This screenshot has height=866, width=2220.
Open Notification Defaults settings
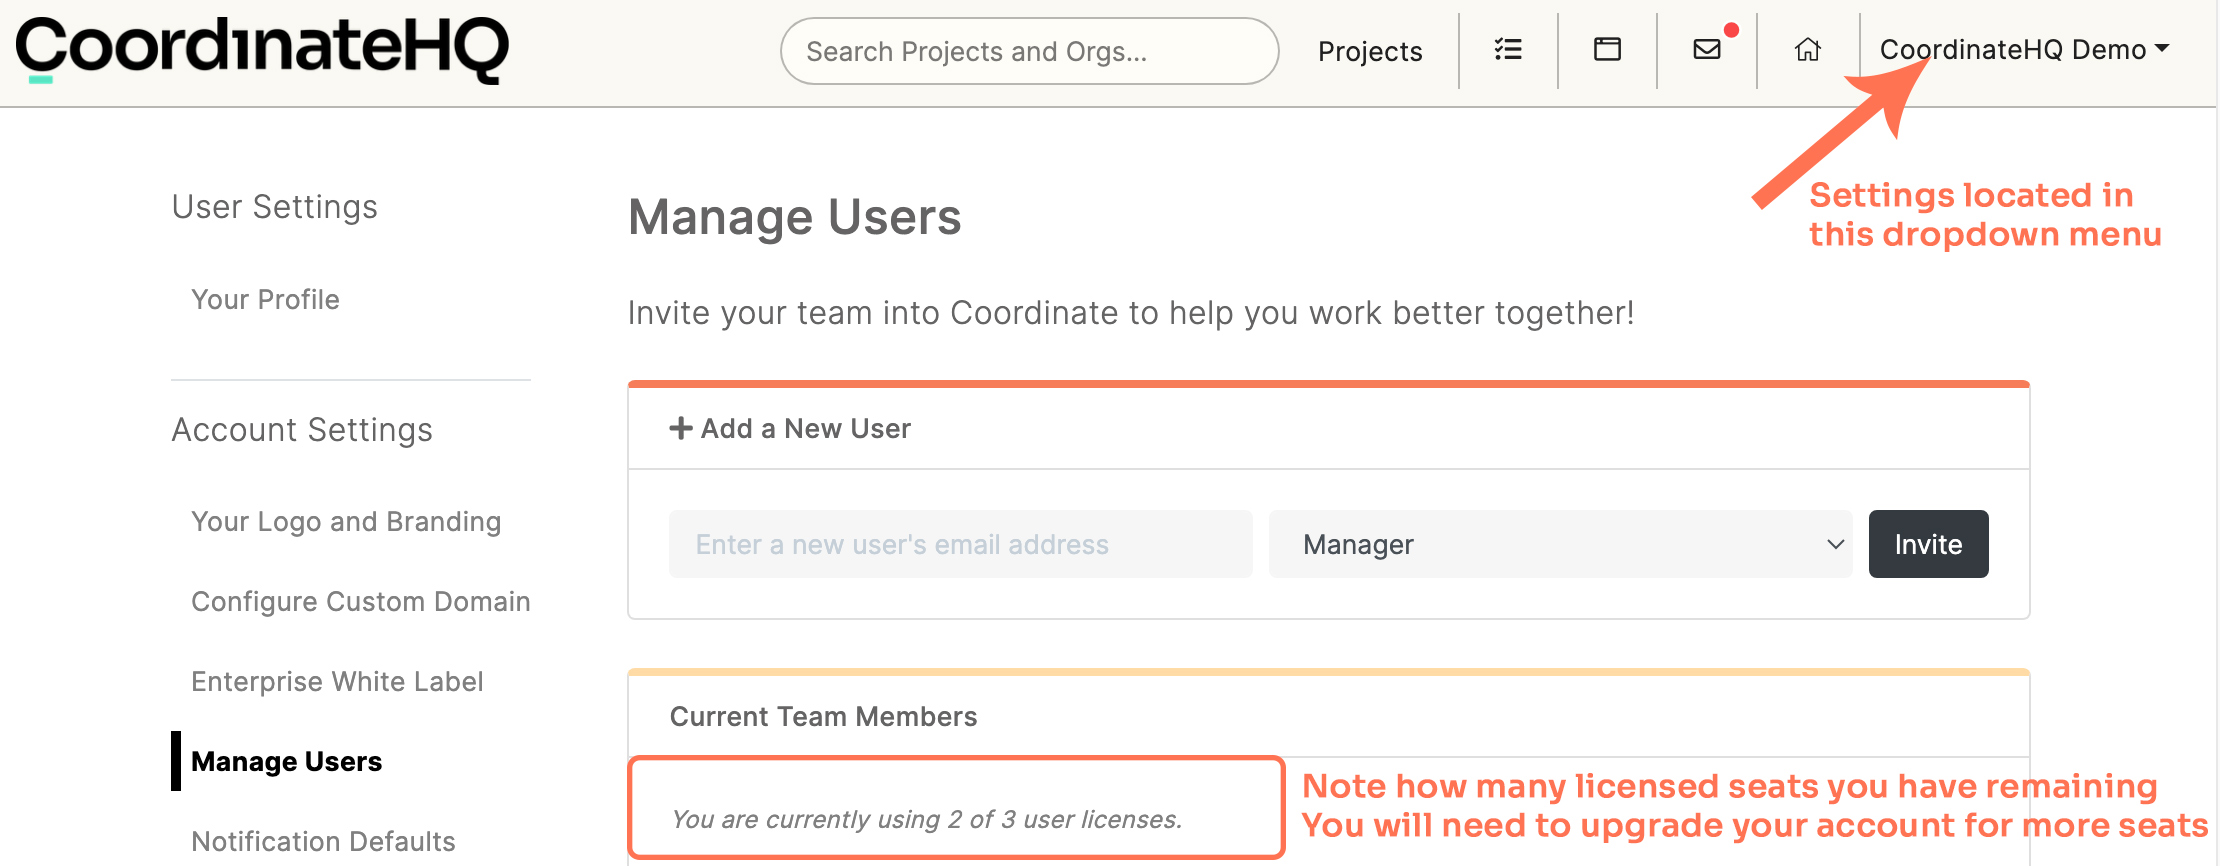tap(323, 841)
